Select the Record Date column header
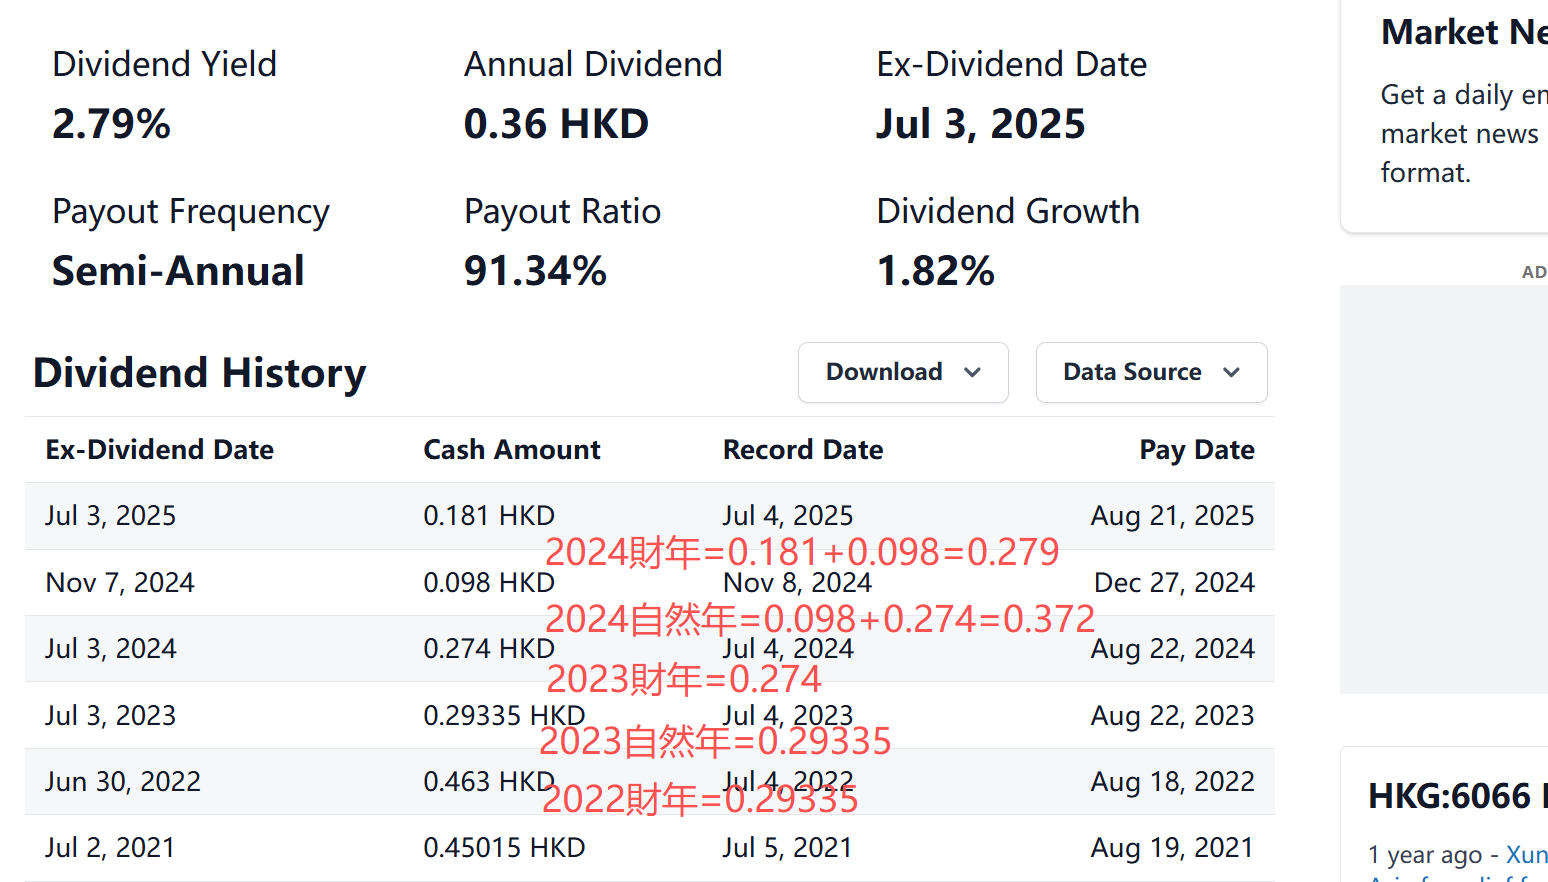1548x882 pixels. click(802, 450)
